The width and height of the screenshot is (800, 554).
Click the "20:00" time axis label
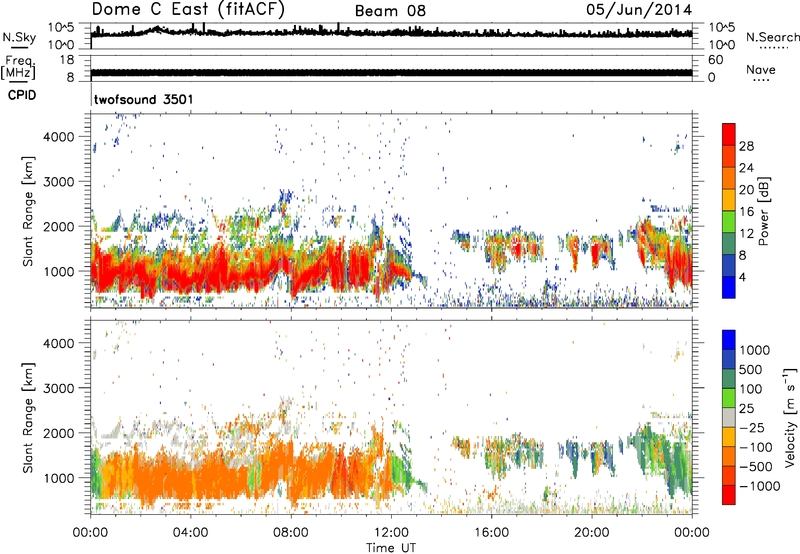tap(592, 532)
